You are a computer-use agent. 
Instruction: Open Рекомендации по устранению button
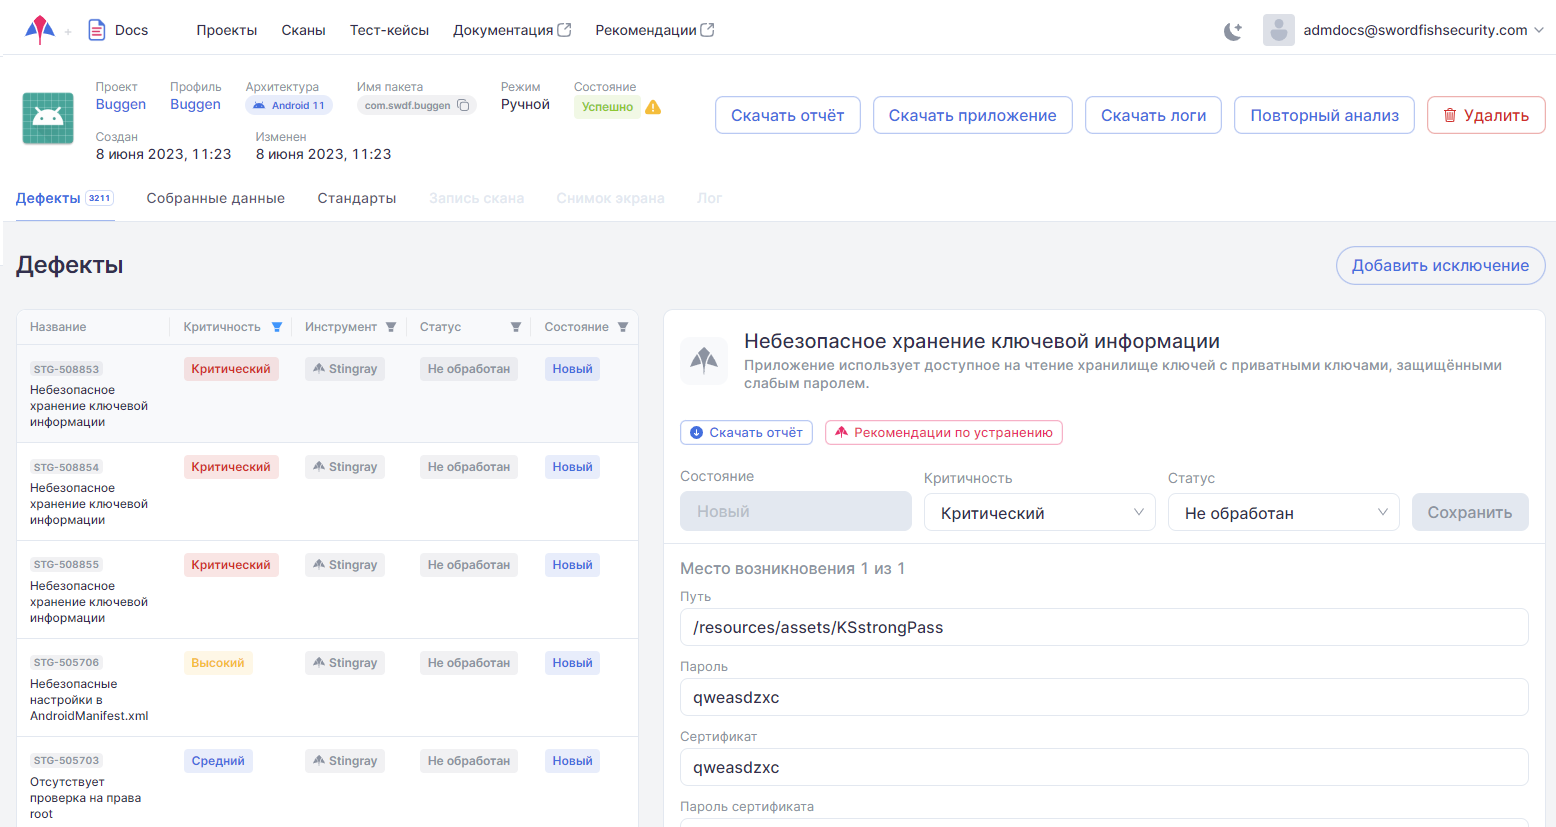[x=943, y=432]
